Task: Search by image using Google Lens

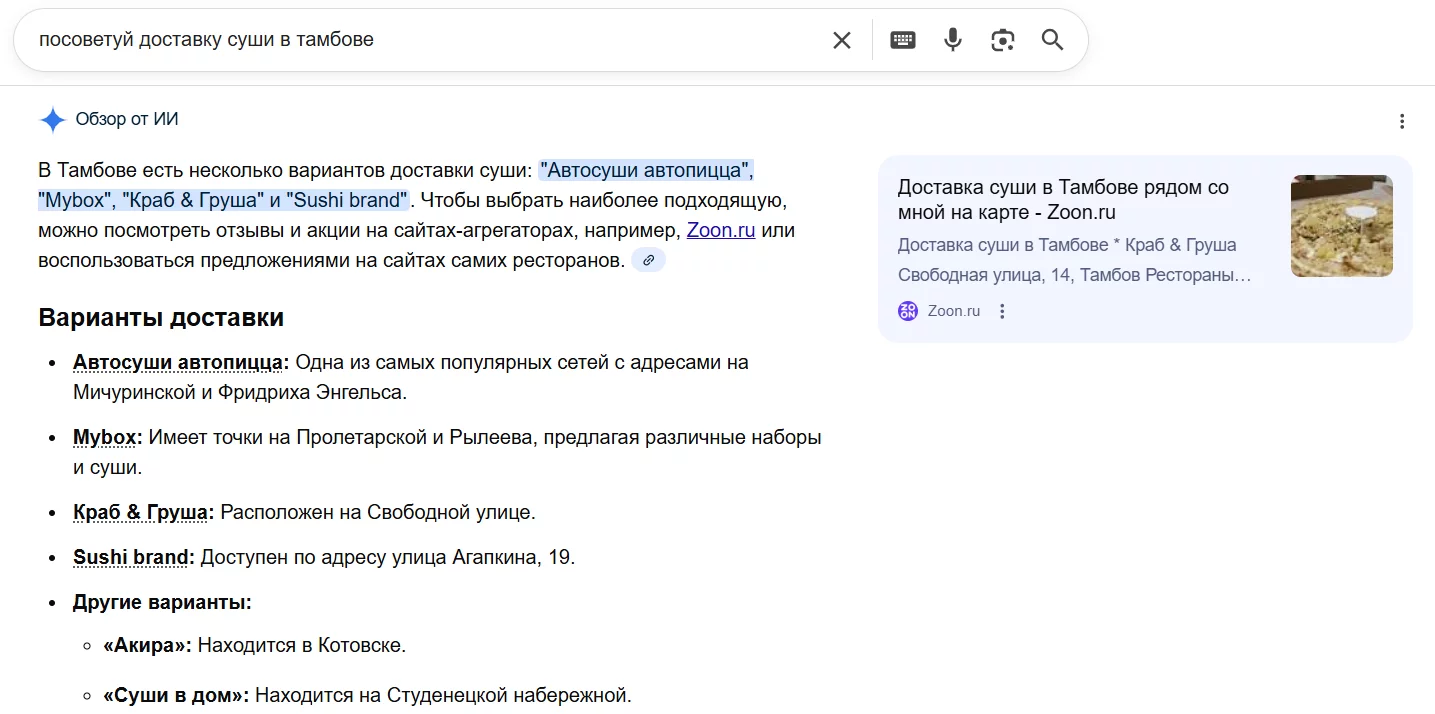Action: [1003, 39]
